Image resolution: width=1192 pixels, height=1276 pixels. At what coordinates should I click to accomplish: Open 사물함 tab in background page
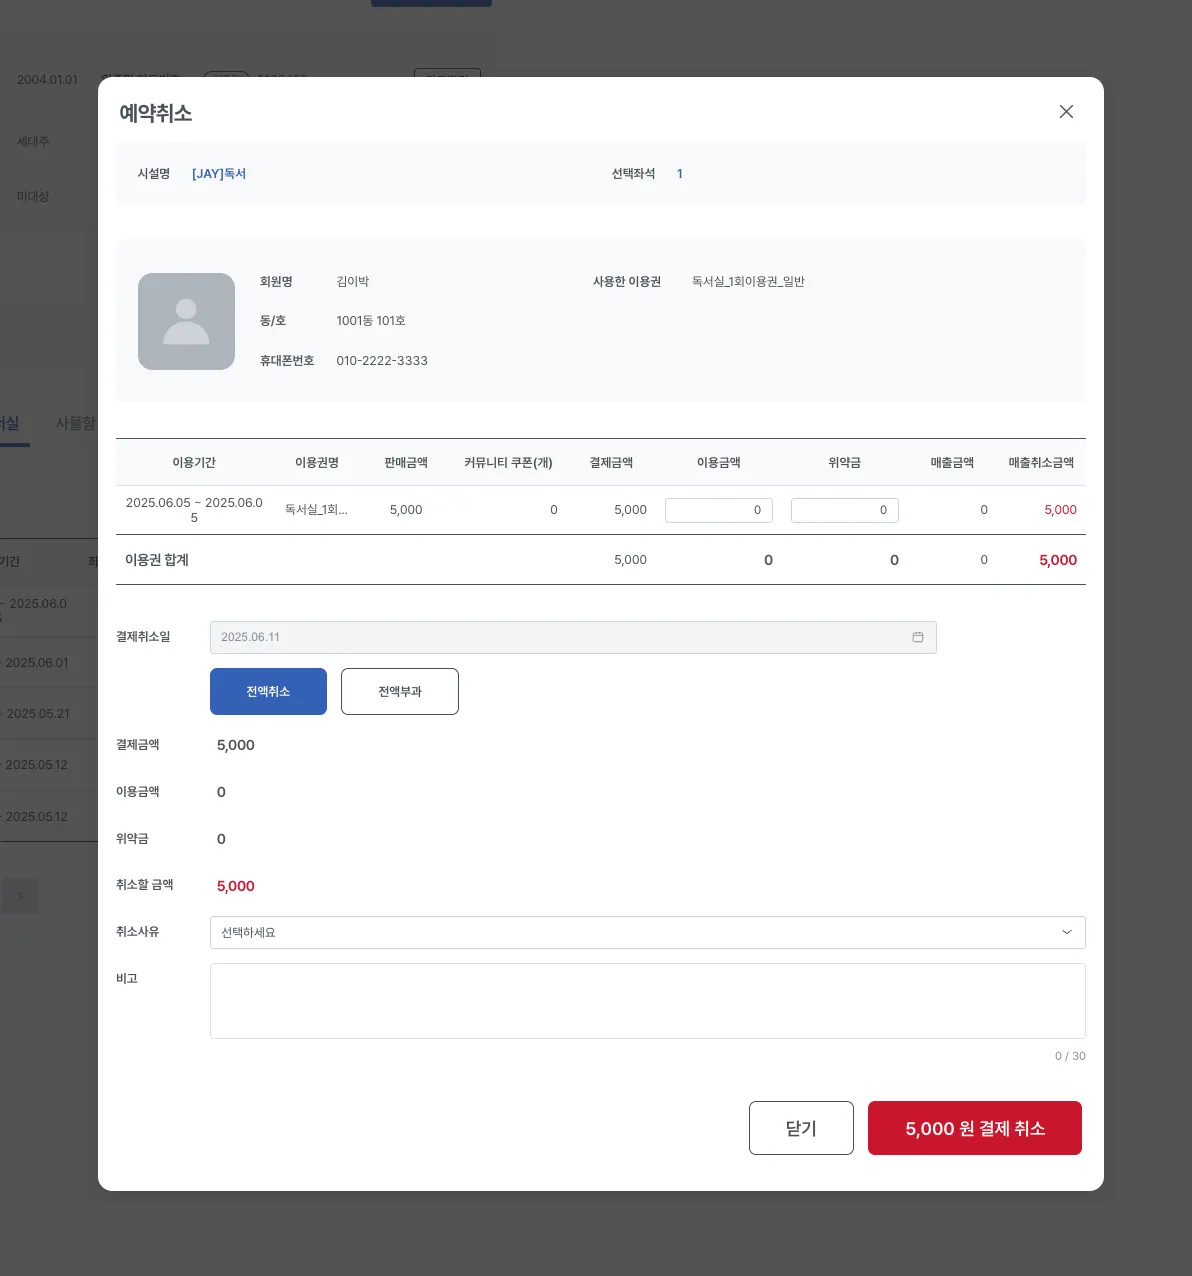coord(76,424)
